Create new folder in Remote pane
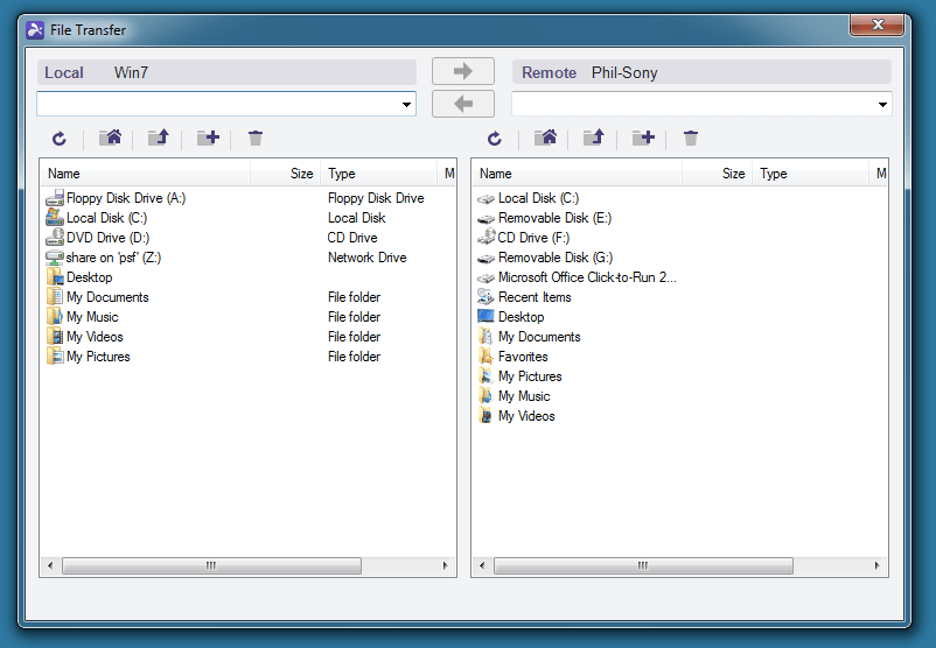936x648 pixels. pyautogui.click(x=642, y=138)
